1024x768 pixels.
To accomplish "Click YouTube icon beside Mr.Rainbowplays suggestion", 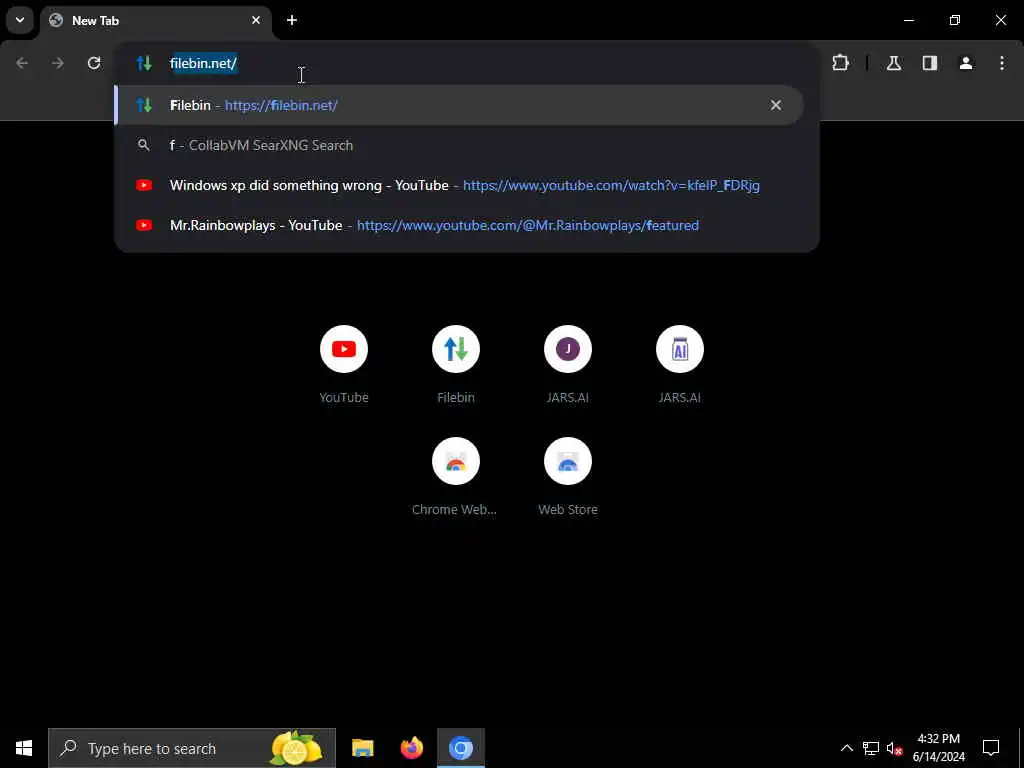I will point(144,225).
